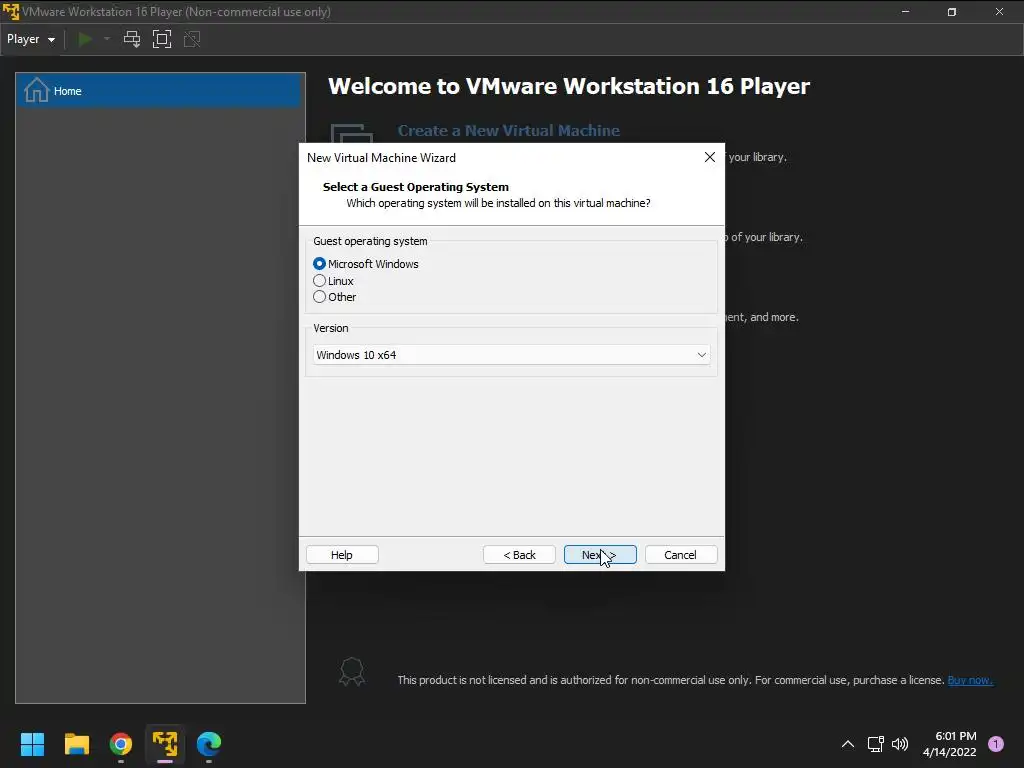Image resolution: width=1024 pixels, height=768 pixels.
Task: Click the Version dropdown chevron arrow
Action: [x=701, y=355]
